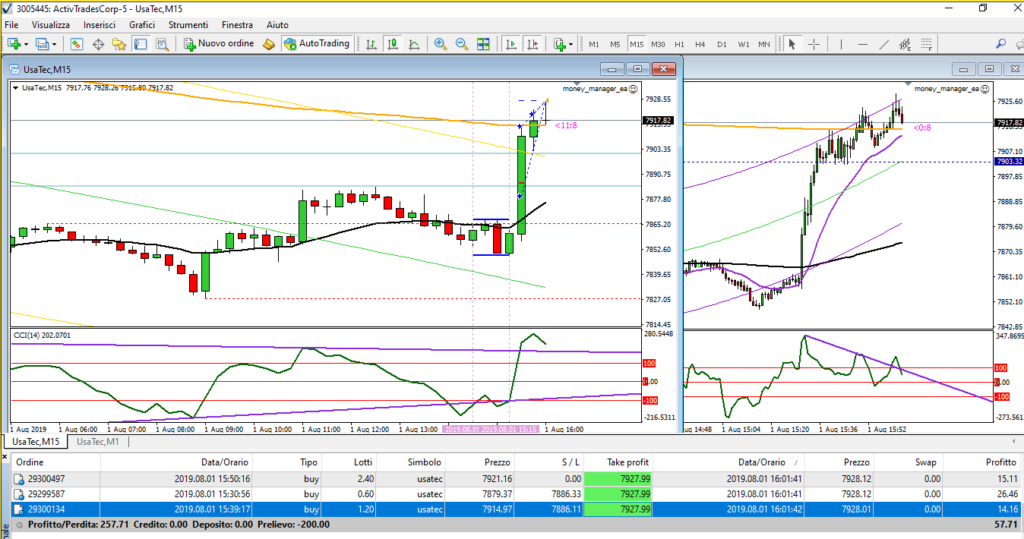Select the D1 timeframe
The height and width of the screenshot is (539, 1024).
click(722, 44)
